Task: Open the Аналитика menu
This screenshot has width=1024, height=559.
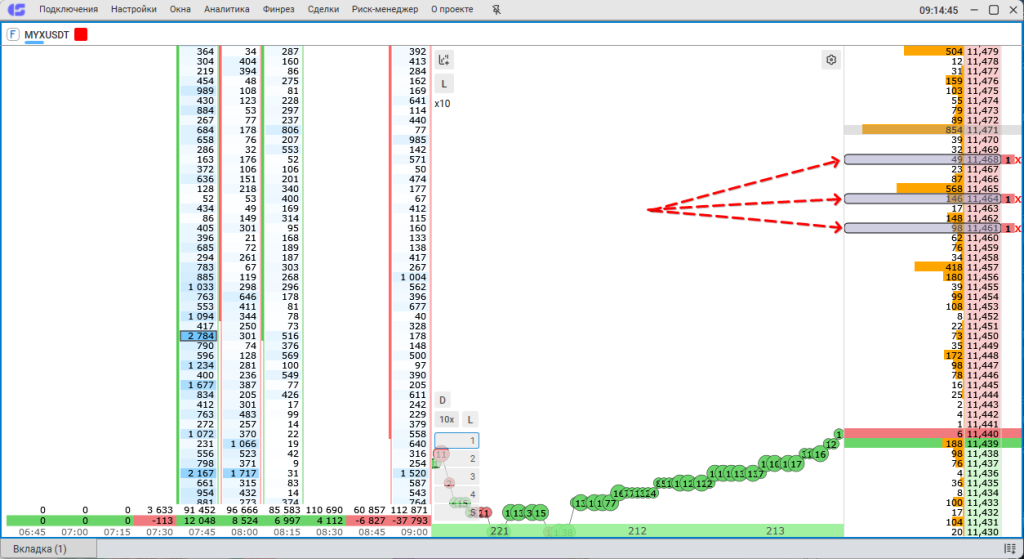Action: click(227, 10)
